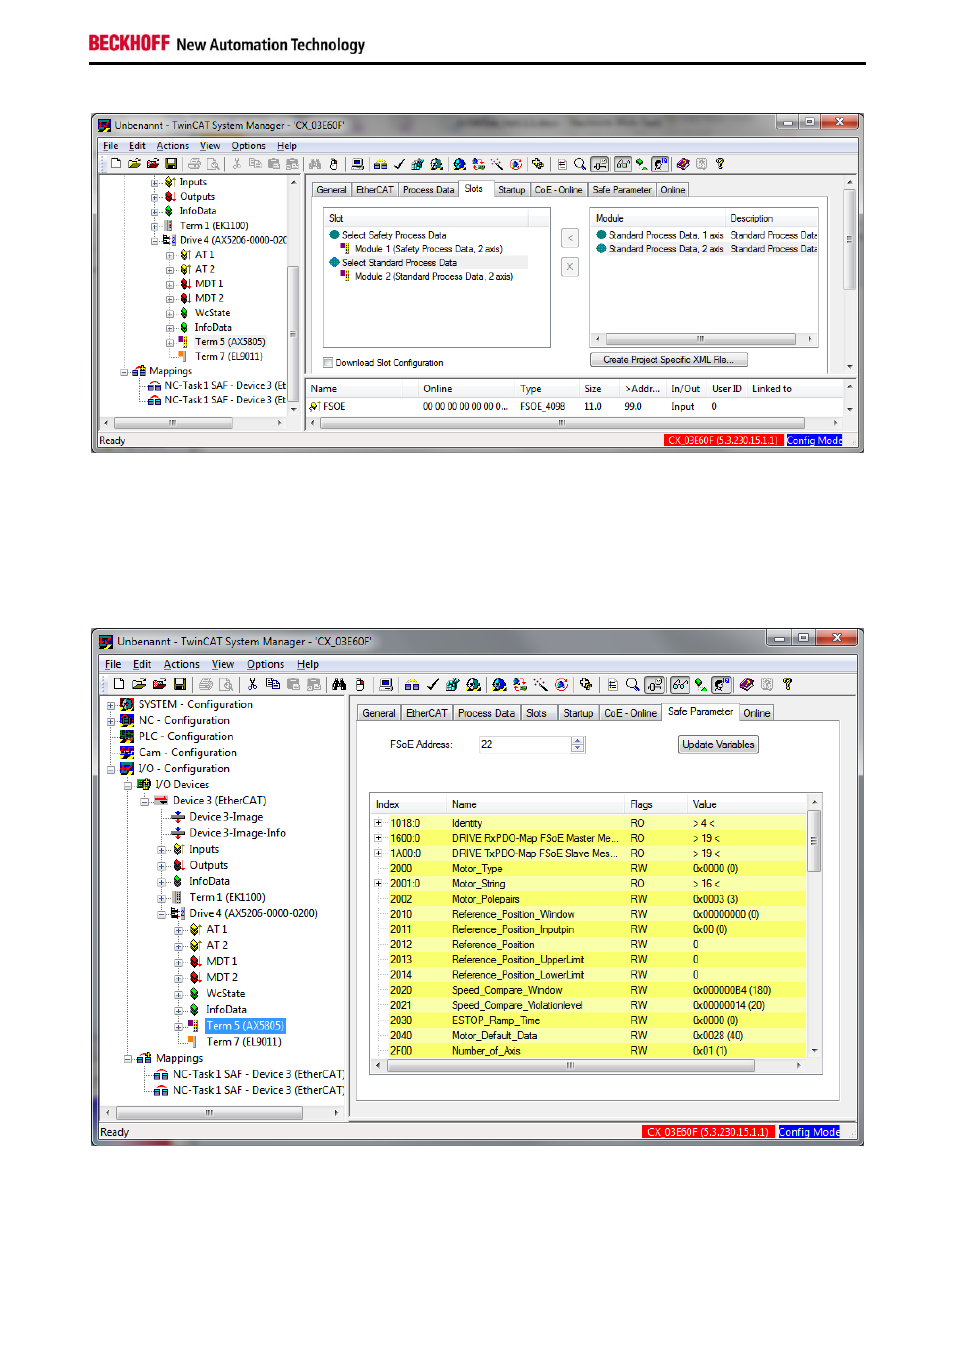954x1350 pixels.
Task: Expand Term 1 (EK1100) node in Safe Parameter window
Action: [161, 898]
